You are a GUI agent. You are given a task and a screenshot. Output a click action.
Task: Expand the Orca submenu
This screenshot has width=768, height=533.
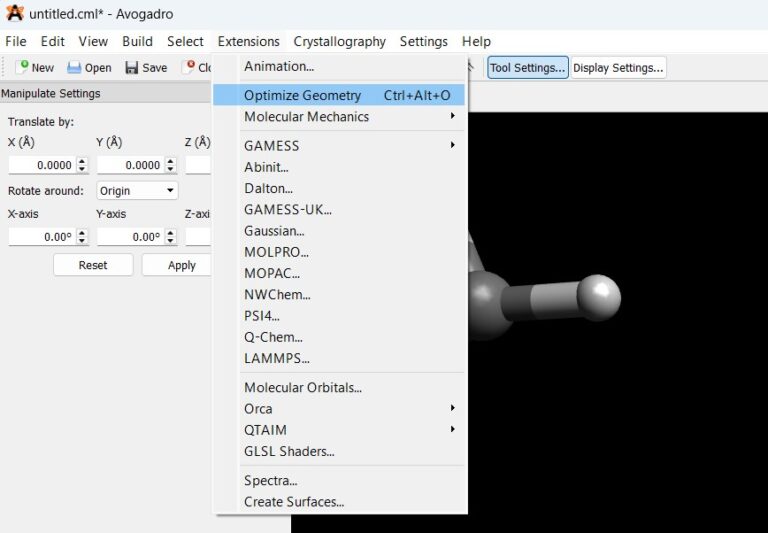coord(339,409)
